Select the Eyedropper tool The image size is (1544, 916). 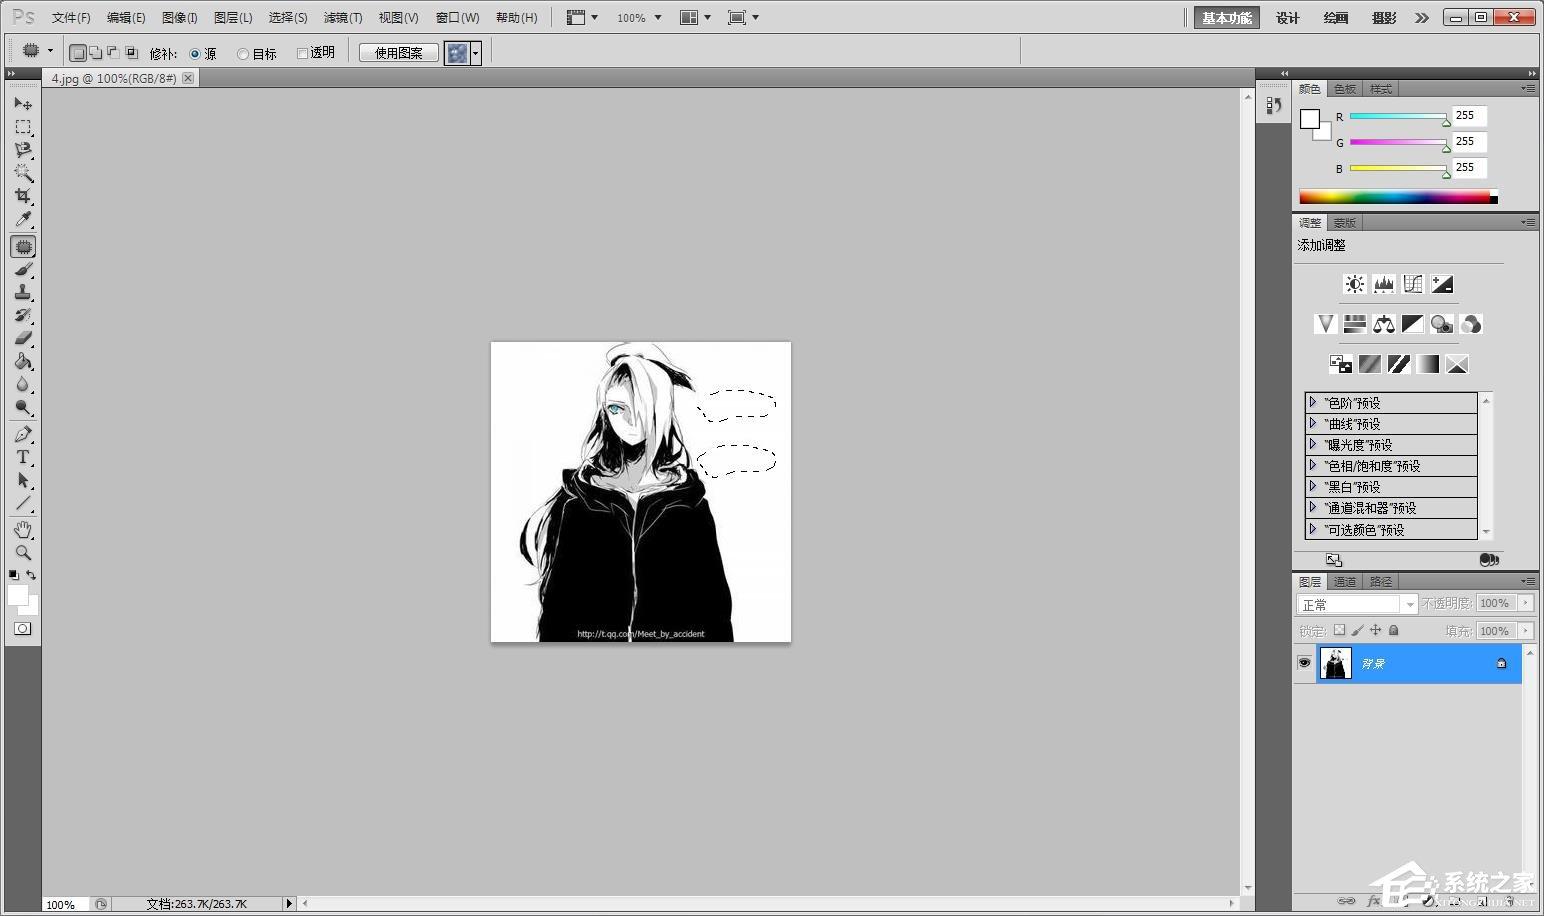point(22,220)
